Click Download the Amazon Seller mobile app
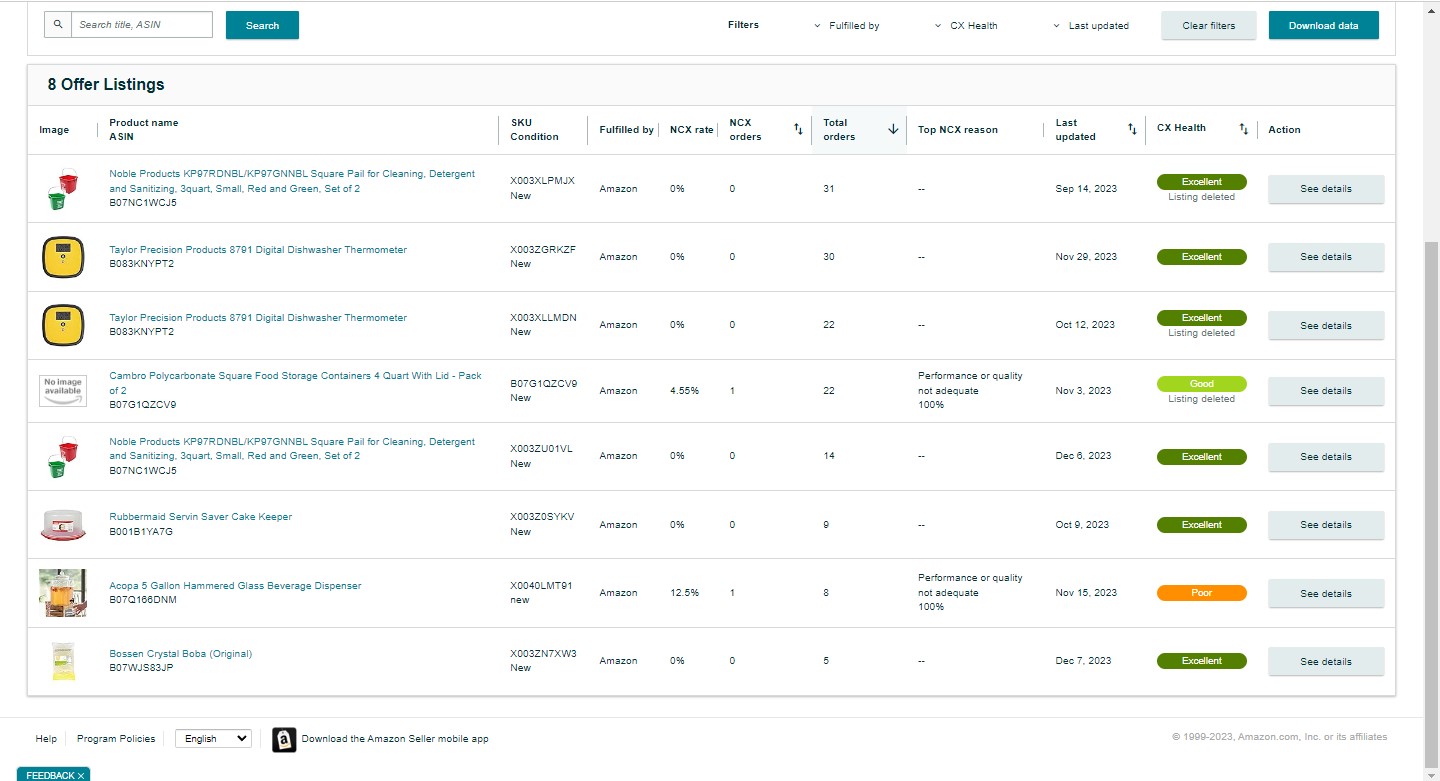 (x=395, y=739)
